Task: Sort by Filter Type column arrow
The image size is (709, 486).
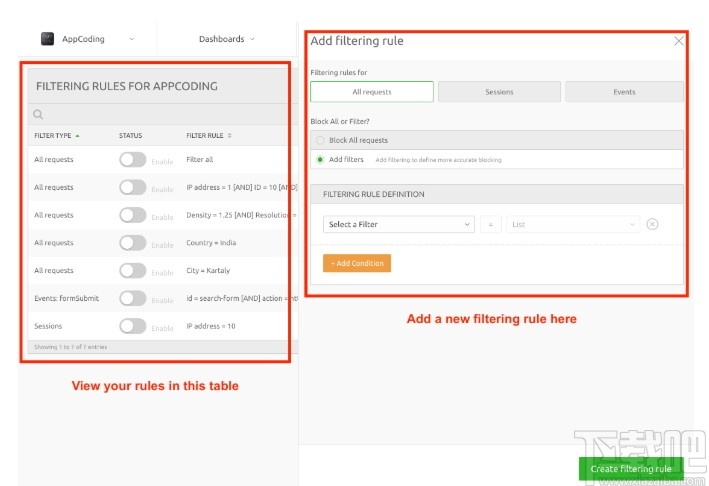Action: (77, 135)
